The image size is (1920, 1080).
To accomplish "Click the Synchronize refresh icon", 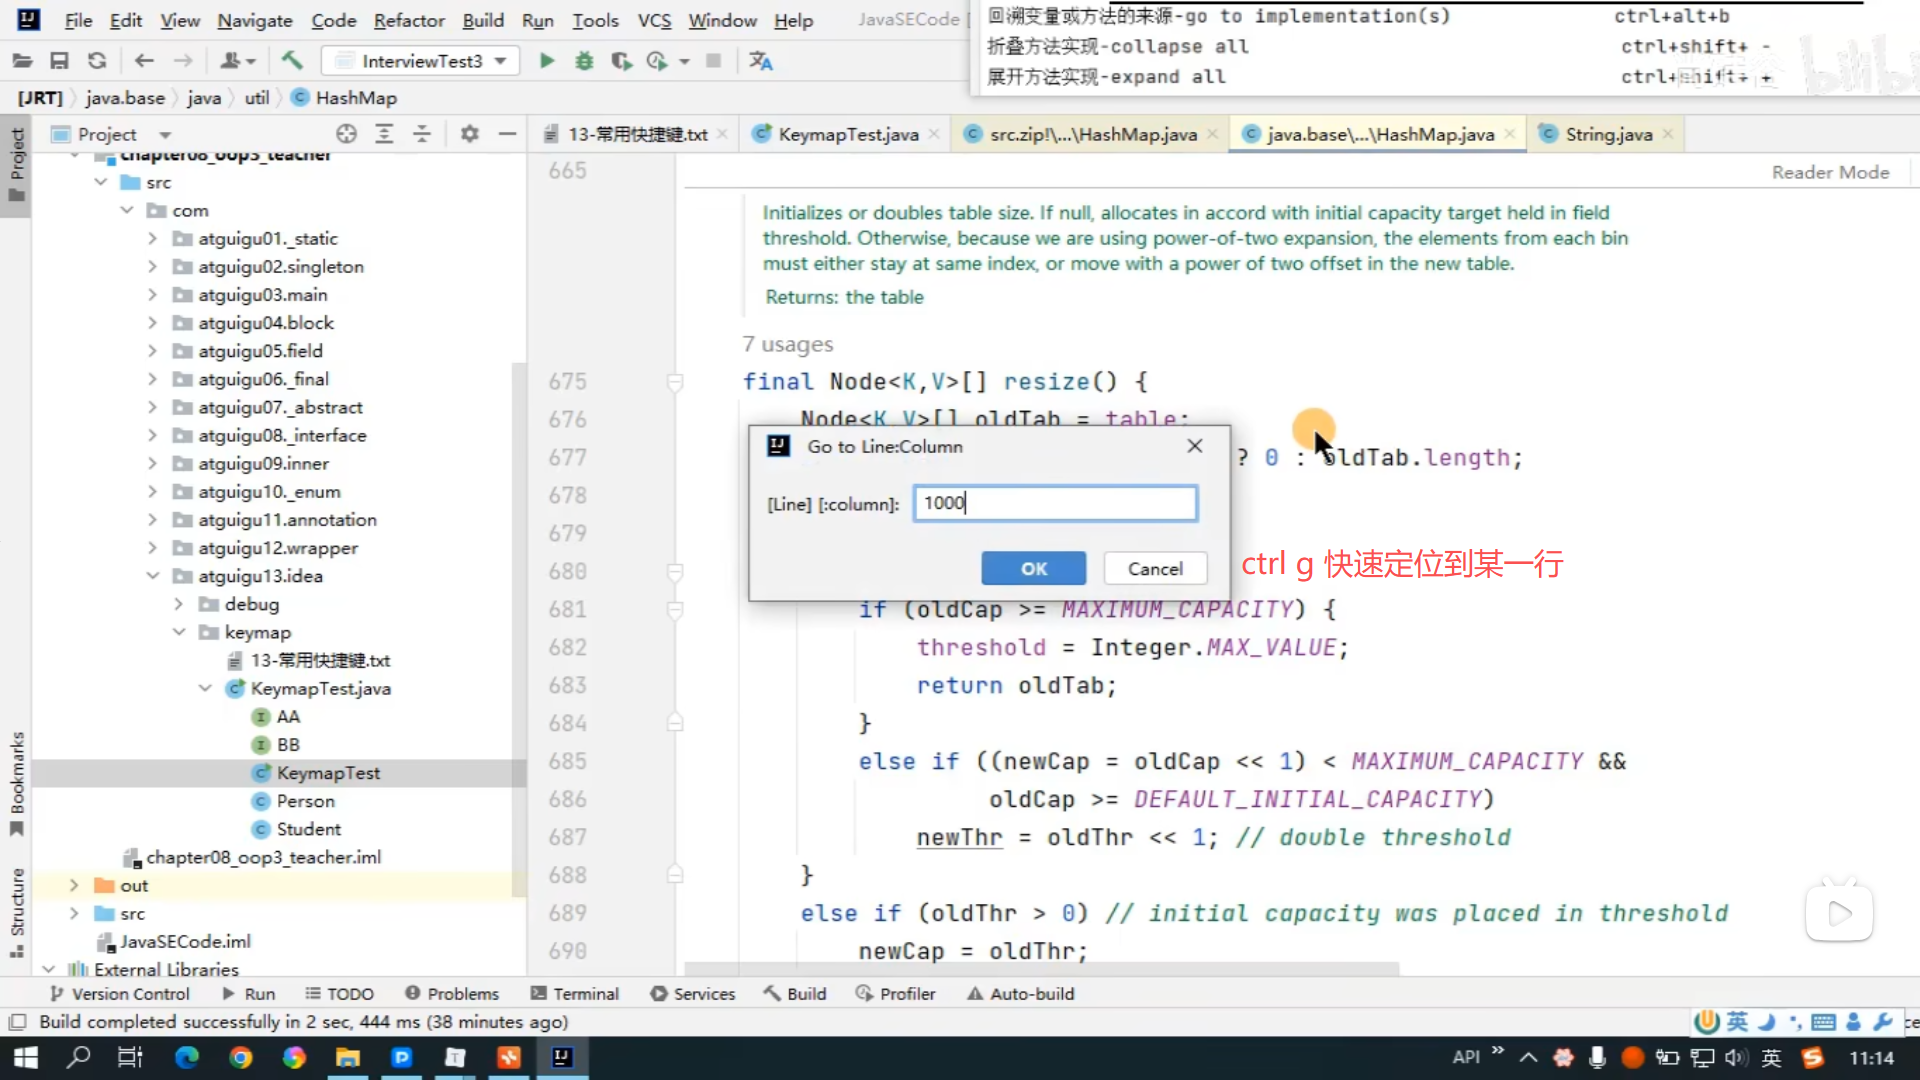I will point(97,61).
